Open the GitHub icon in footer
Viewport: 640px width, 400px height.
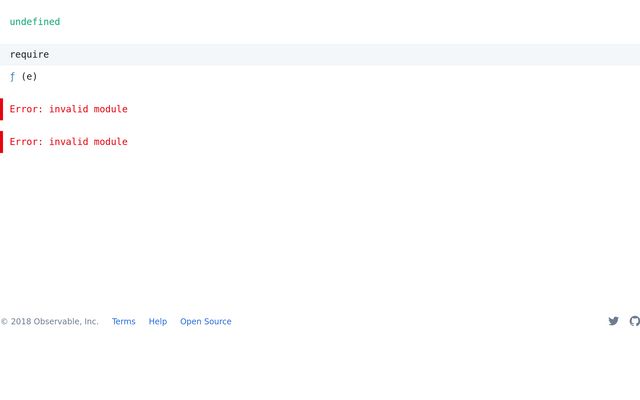[x=634, y=321]
